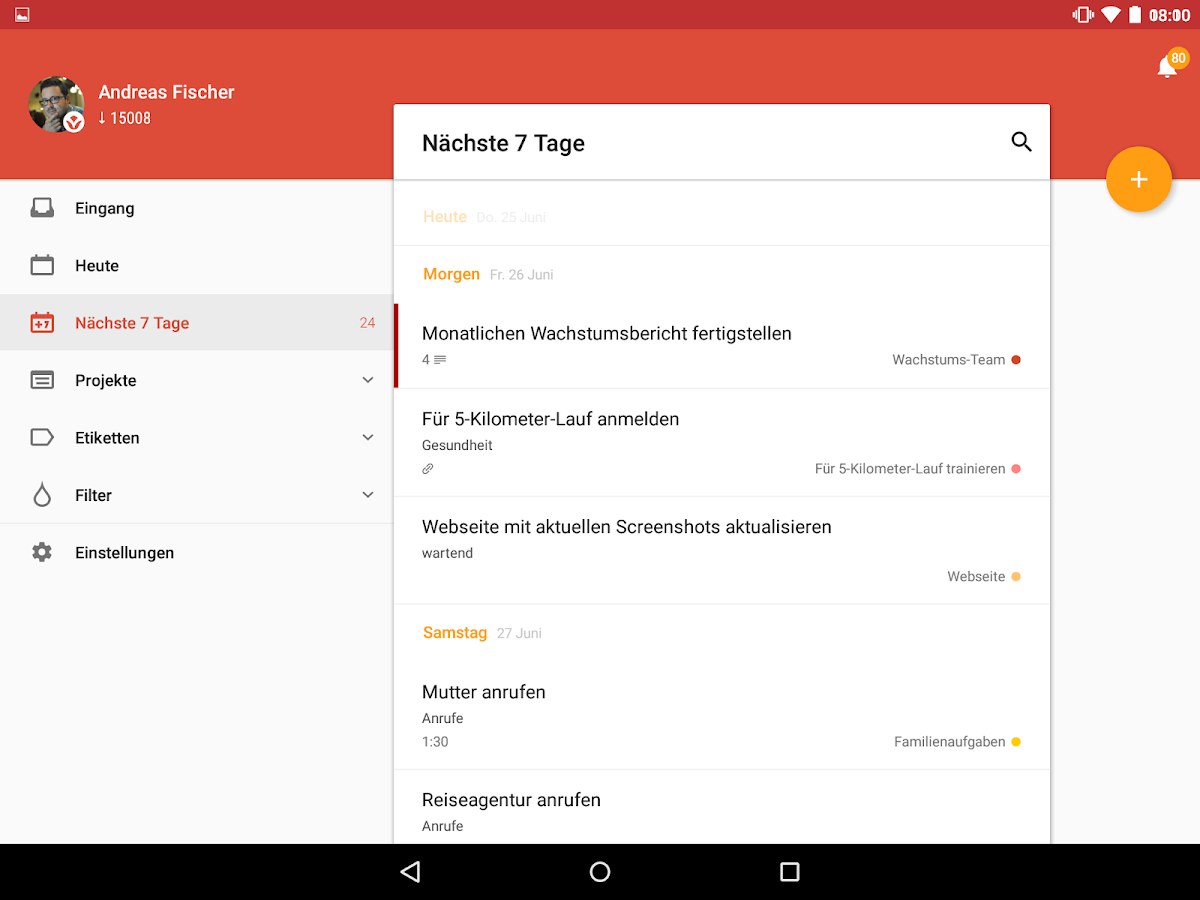The image size is (1200, 900).
Task: Expand the Etiketten section
Action: (367, 437)
